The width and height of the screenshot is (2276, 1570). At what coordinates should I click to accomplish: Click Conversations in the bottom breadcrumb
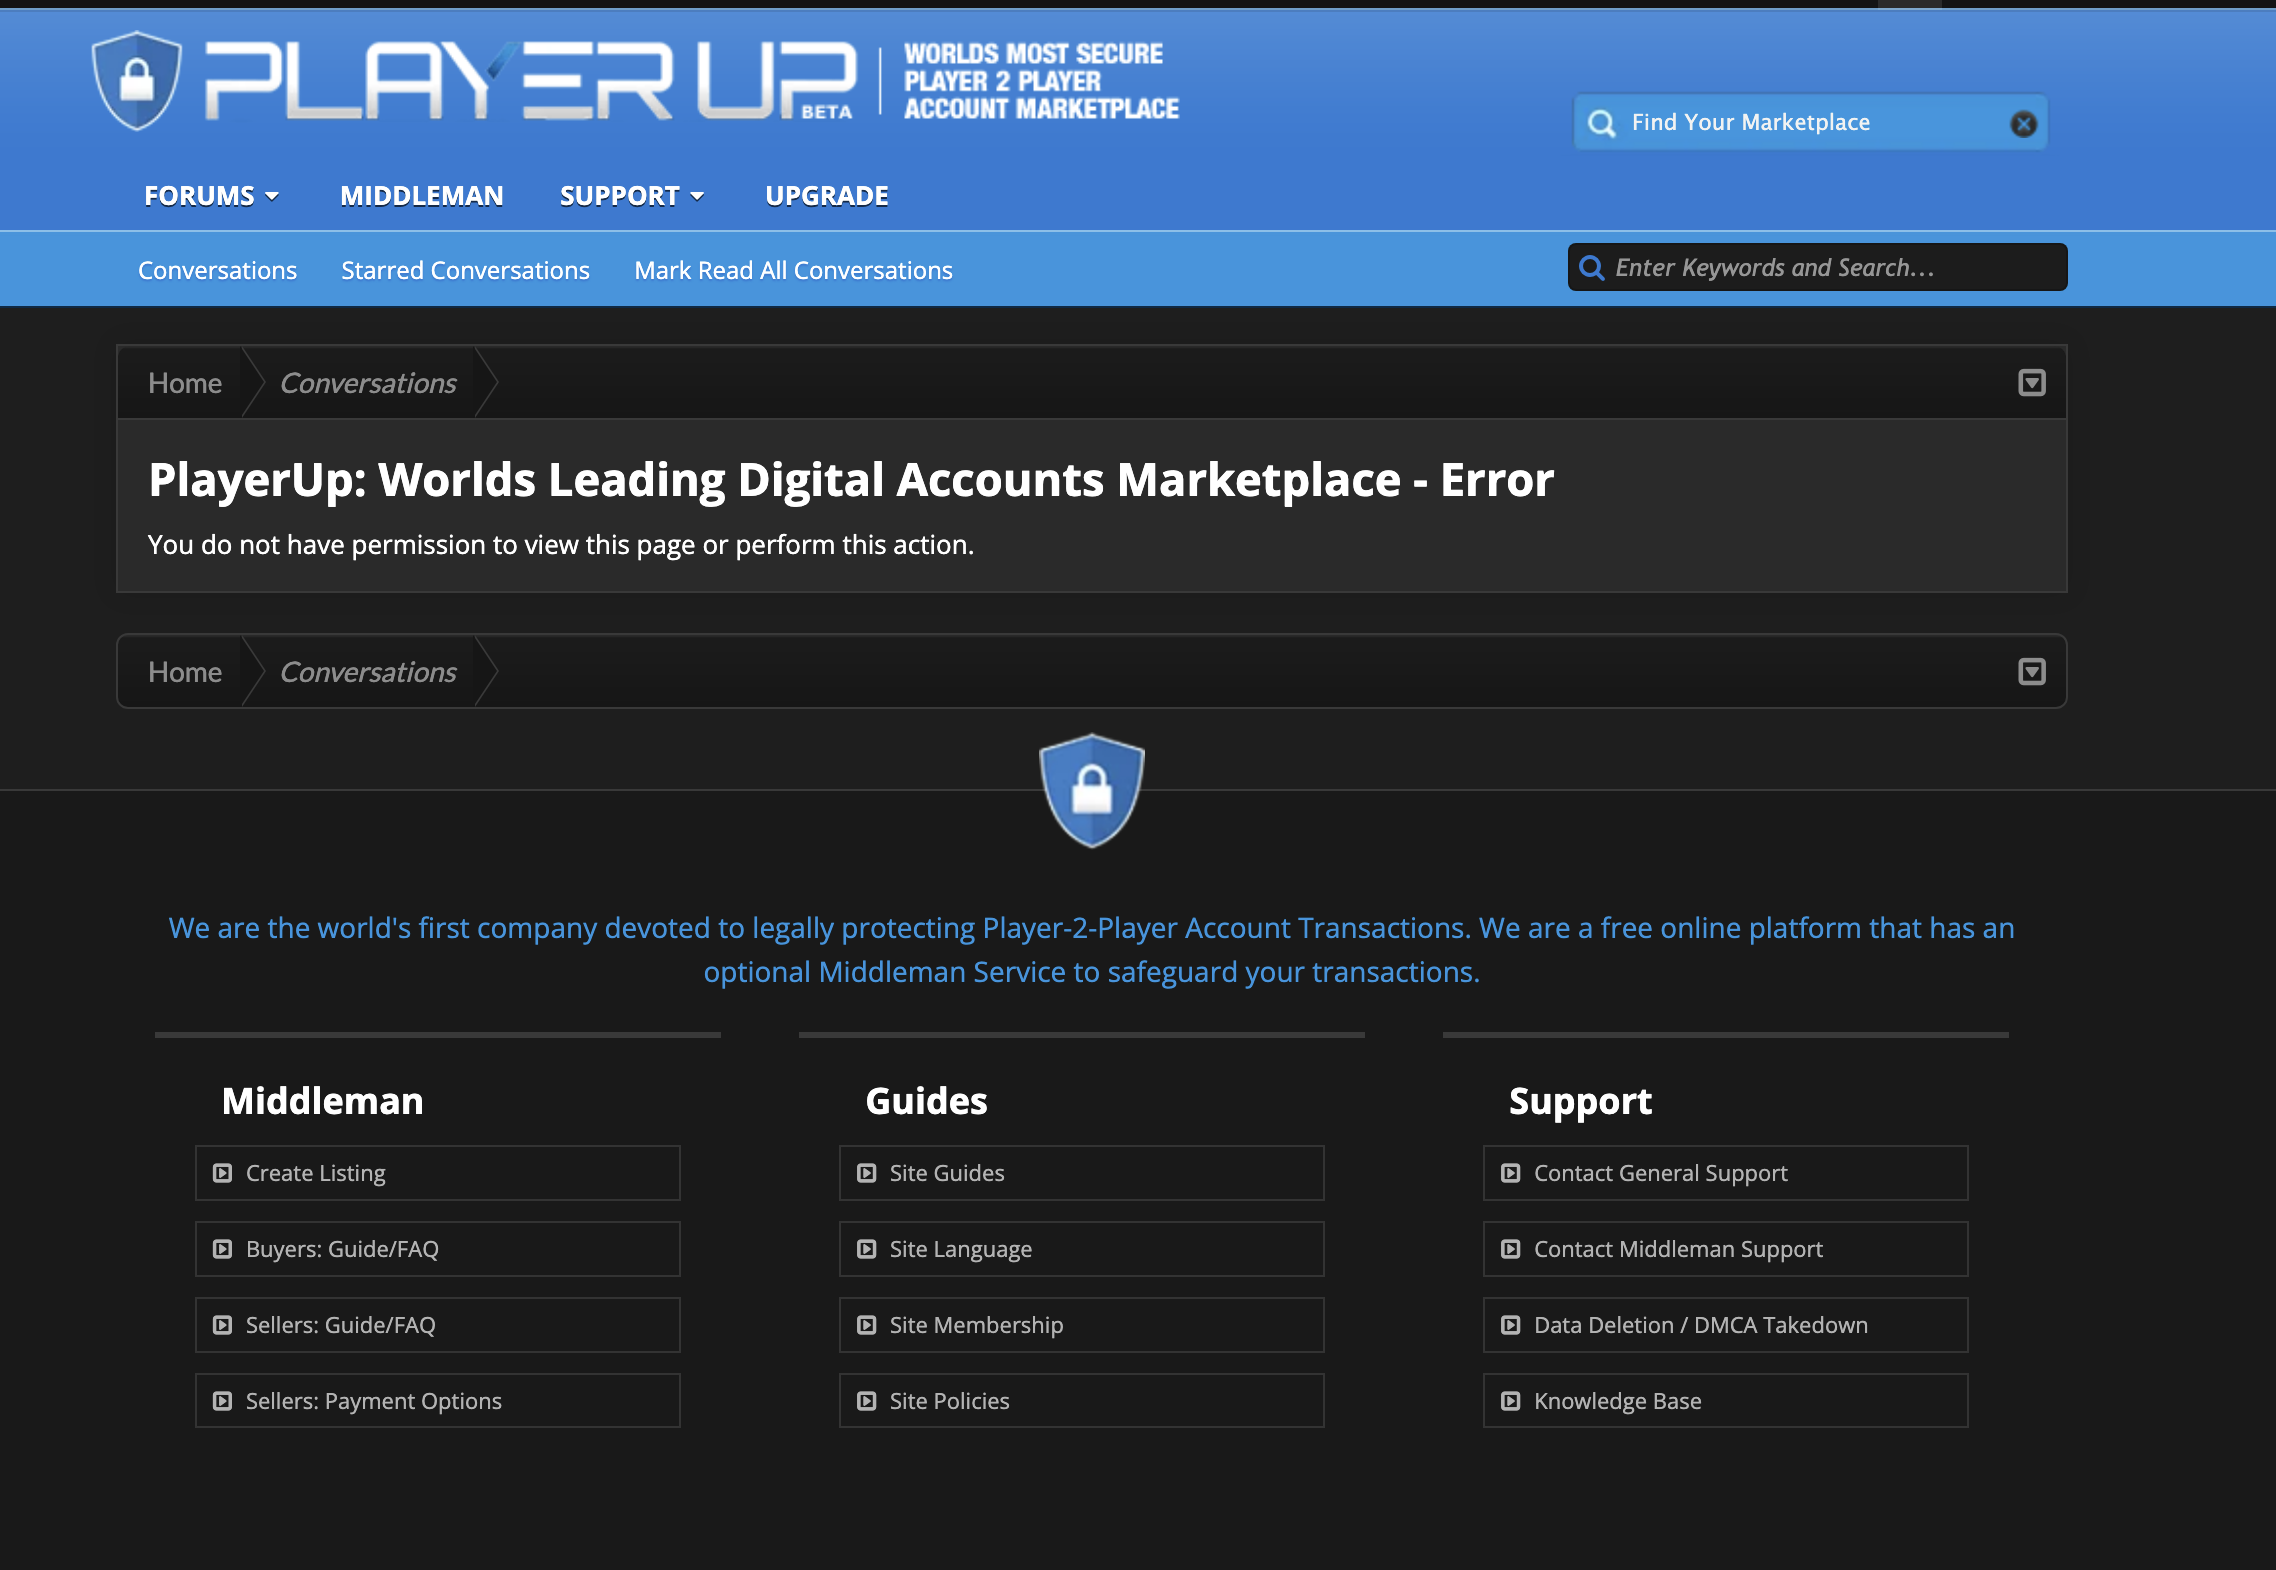(x=368, y=672)
